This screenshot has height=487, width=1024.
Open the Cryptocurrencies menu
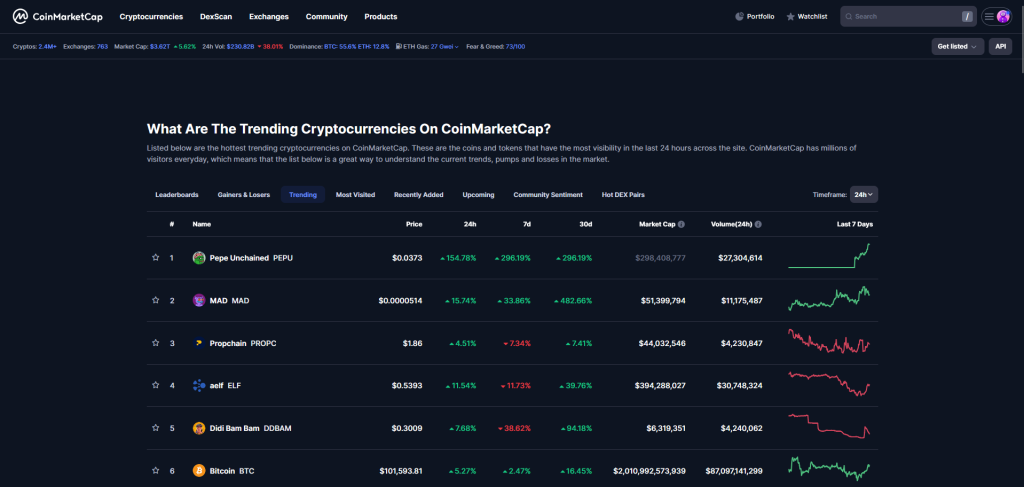[x=151, y=16]
